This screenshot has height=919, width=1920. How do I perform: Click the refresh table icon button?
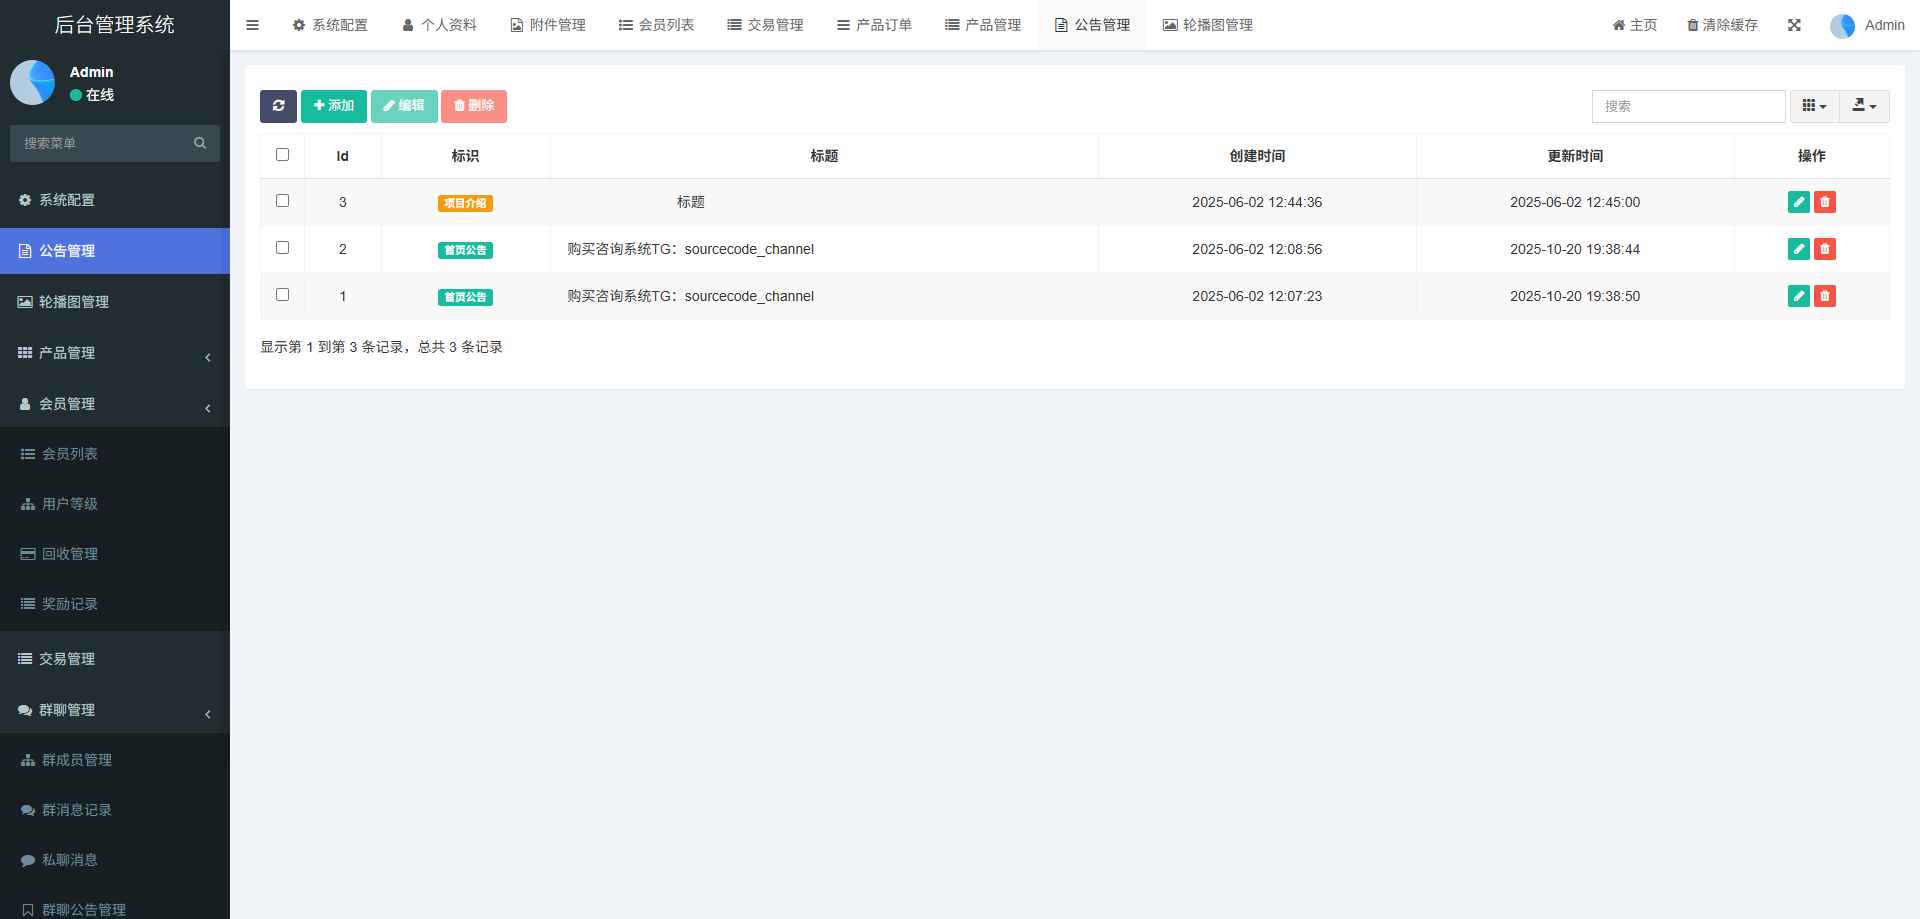point(278,106)
